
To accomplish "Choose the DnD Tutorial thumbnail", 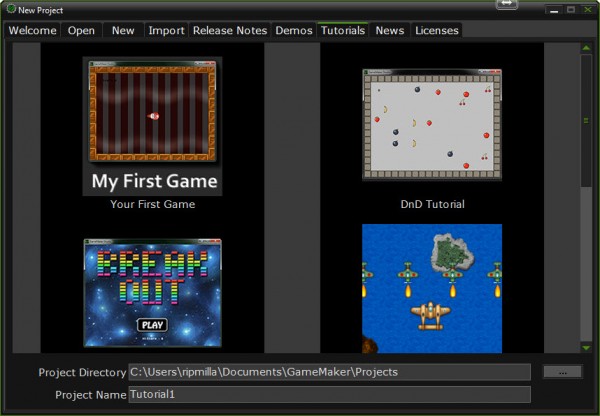I will (432, 125).
